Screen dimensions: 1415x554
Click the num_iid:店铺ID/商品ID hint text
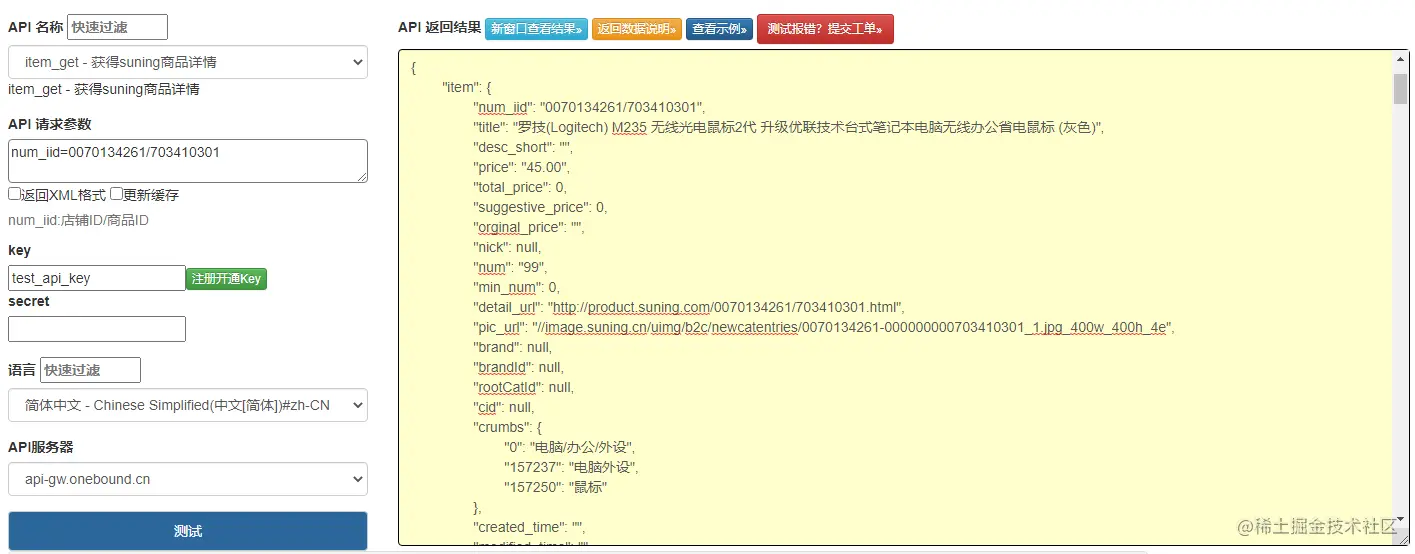pos(79,220)
